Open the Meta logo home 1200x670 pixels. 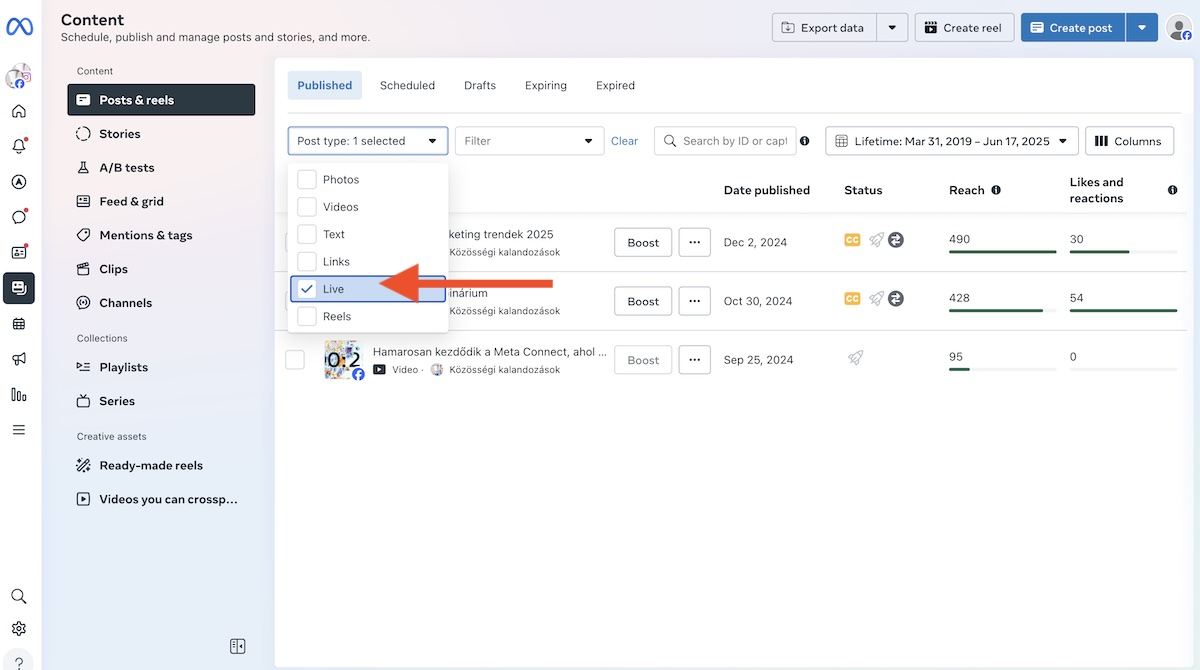pyautogui.click(x=19, y=27)
